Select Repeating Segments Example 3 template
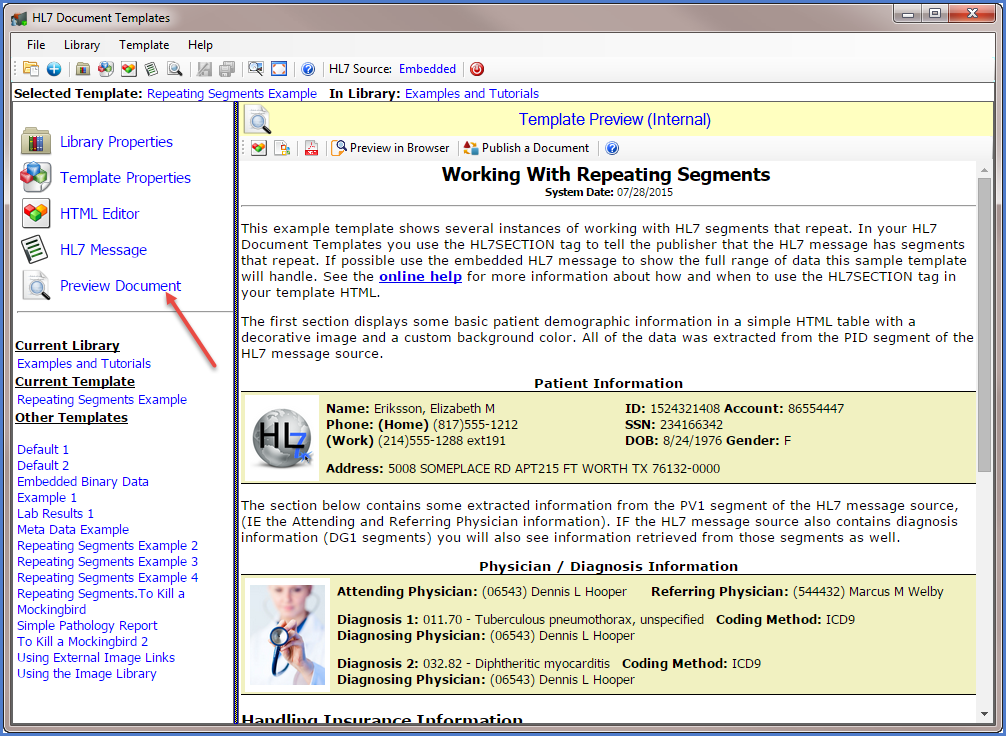The width and height of the screenshot is (1006, 736). coord(107,561)
